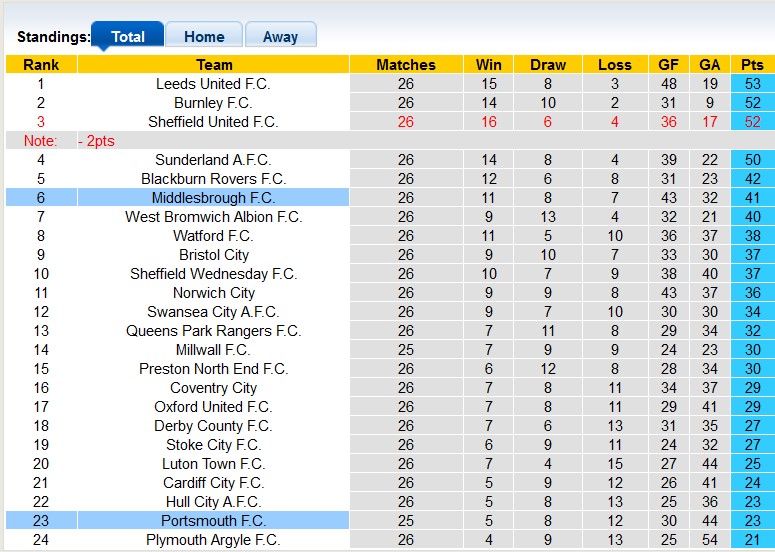Click the Watford F.C. team name
775x552 pixels.
(213, 236)
